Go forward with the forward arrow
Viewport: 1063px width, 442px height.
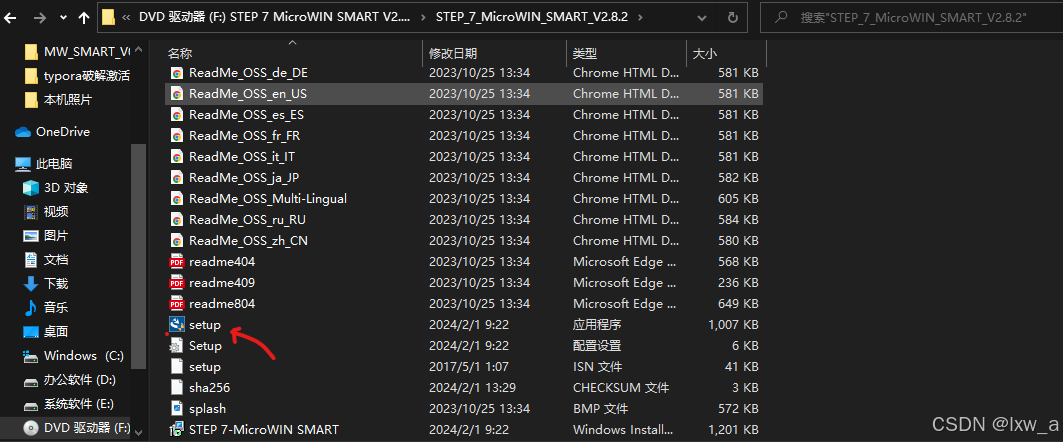pyautogui.click(x=39, y=18)
